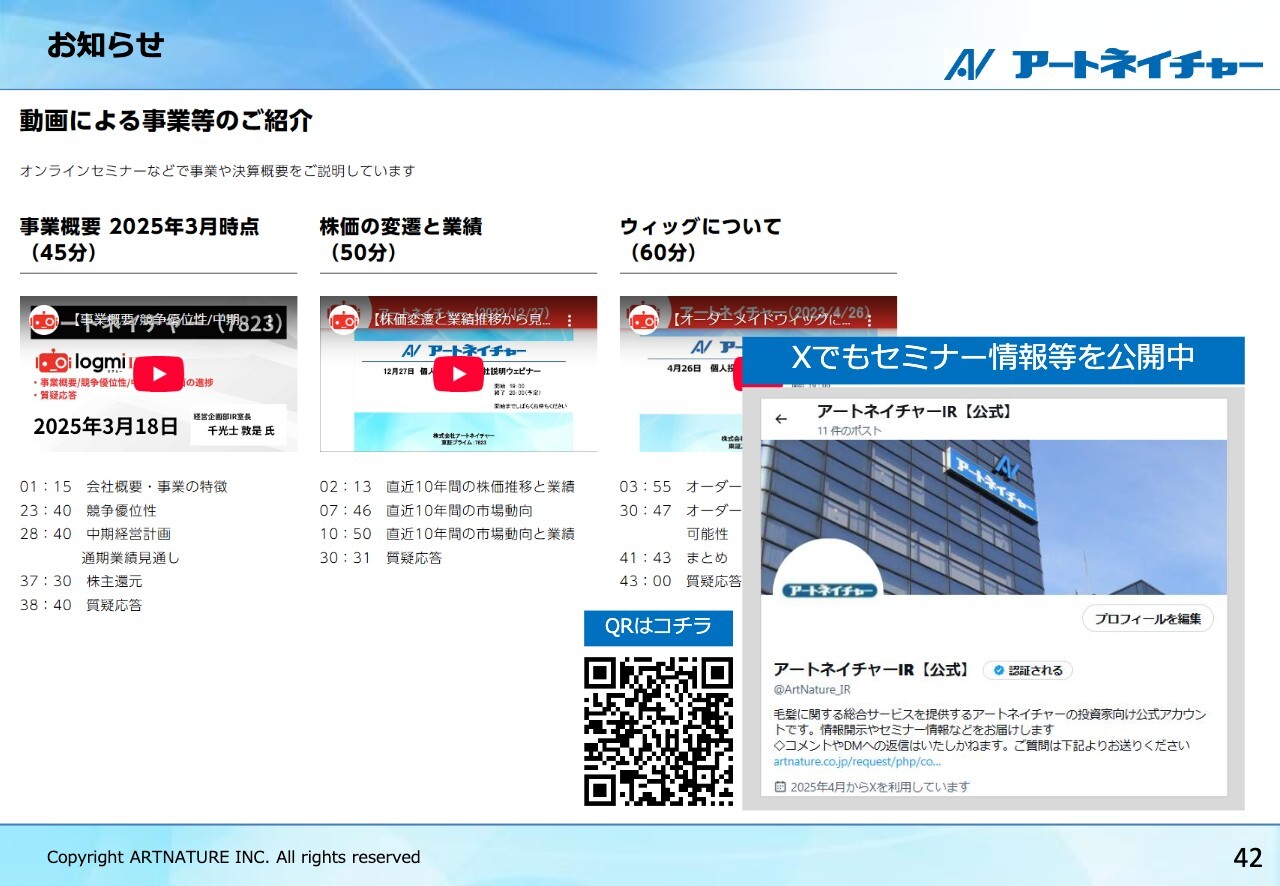The height and width of the screenshot is (886, 1280).
Task: Click the Copyright ARTNATURE INC. footer text
Action: (x=234, y=857)
